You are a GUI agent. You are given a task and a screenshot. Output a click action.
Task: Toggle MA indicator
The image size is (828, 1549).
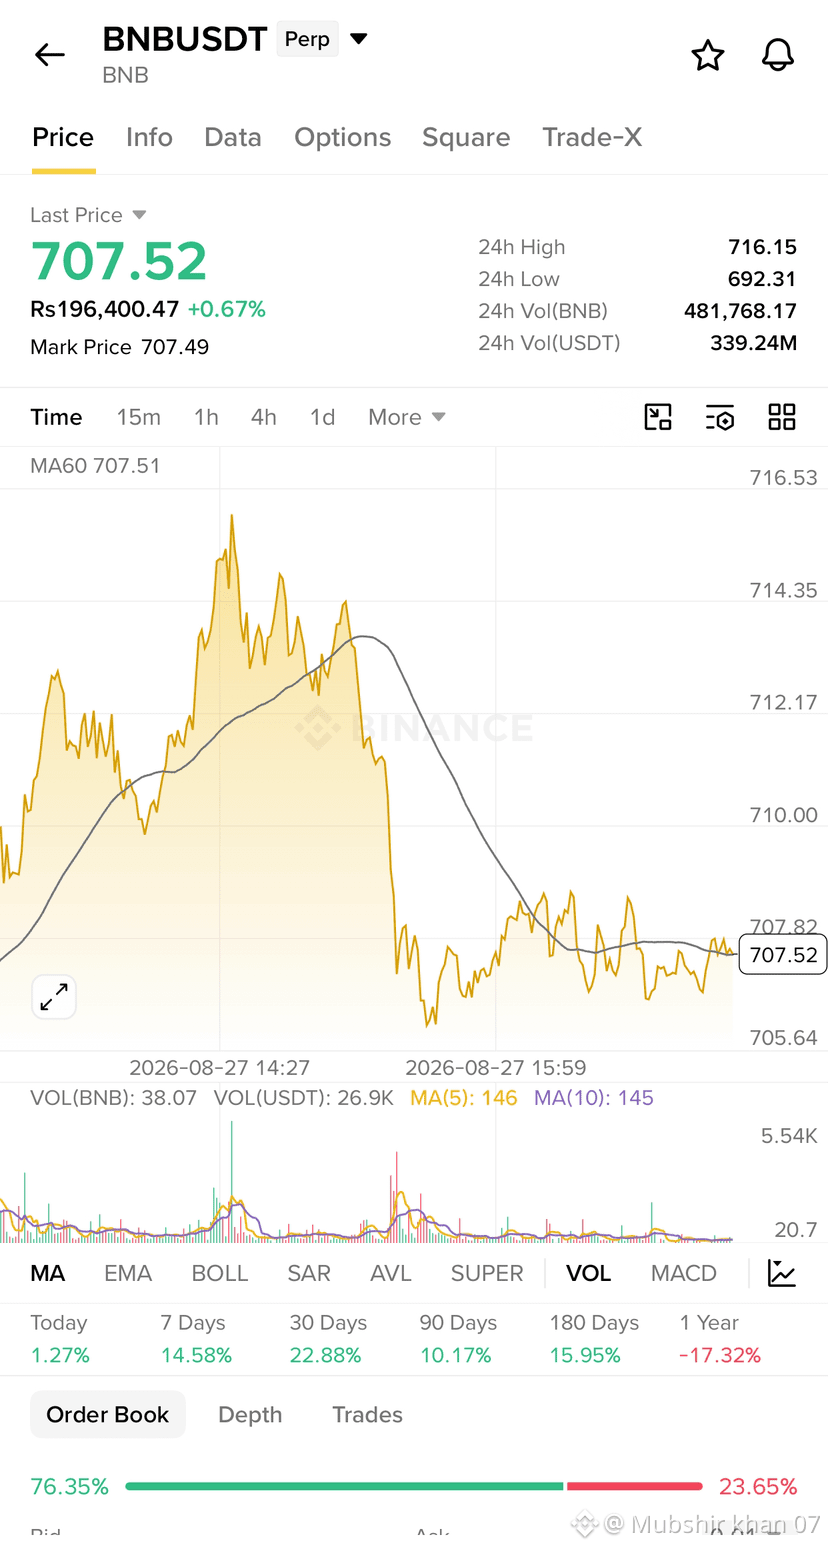point(48,1273)
